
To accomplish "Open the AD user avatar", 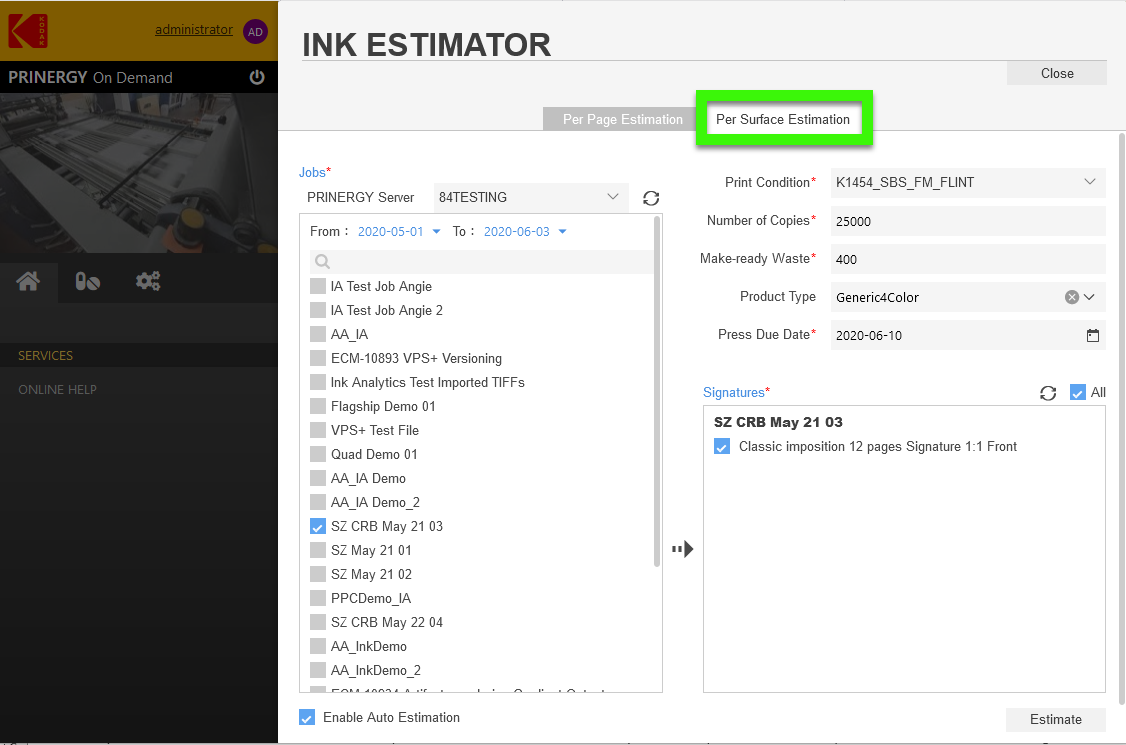I will tap(255, 32).
